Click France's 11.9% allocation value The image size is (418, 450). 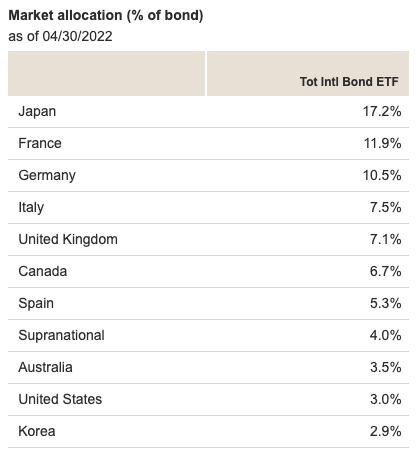(382, 143)
